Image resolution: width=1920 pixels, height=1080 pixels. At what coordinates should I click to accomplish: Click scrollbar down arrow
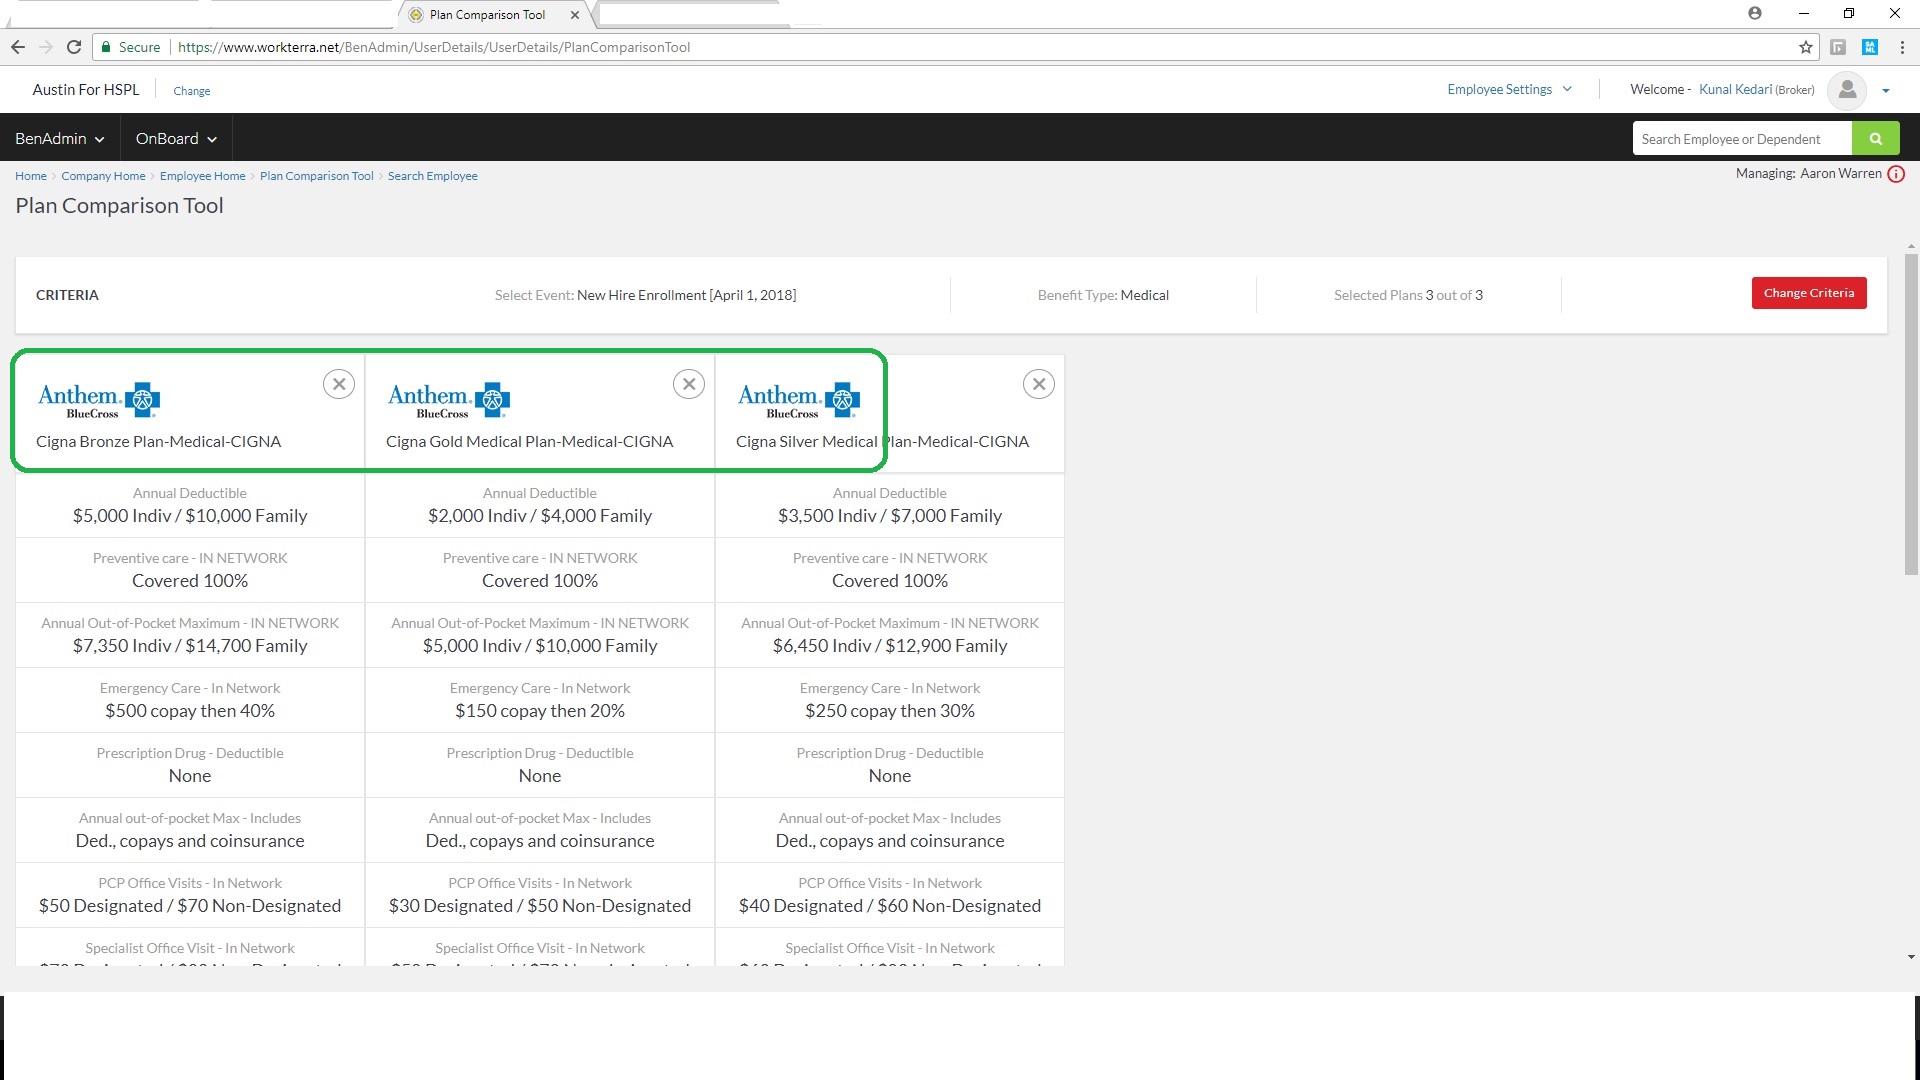point(1911,957)
